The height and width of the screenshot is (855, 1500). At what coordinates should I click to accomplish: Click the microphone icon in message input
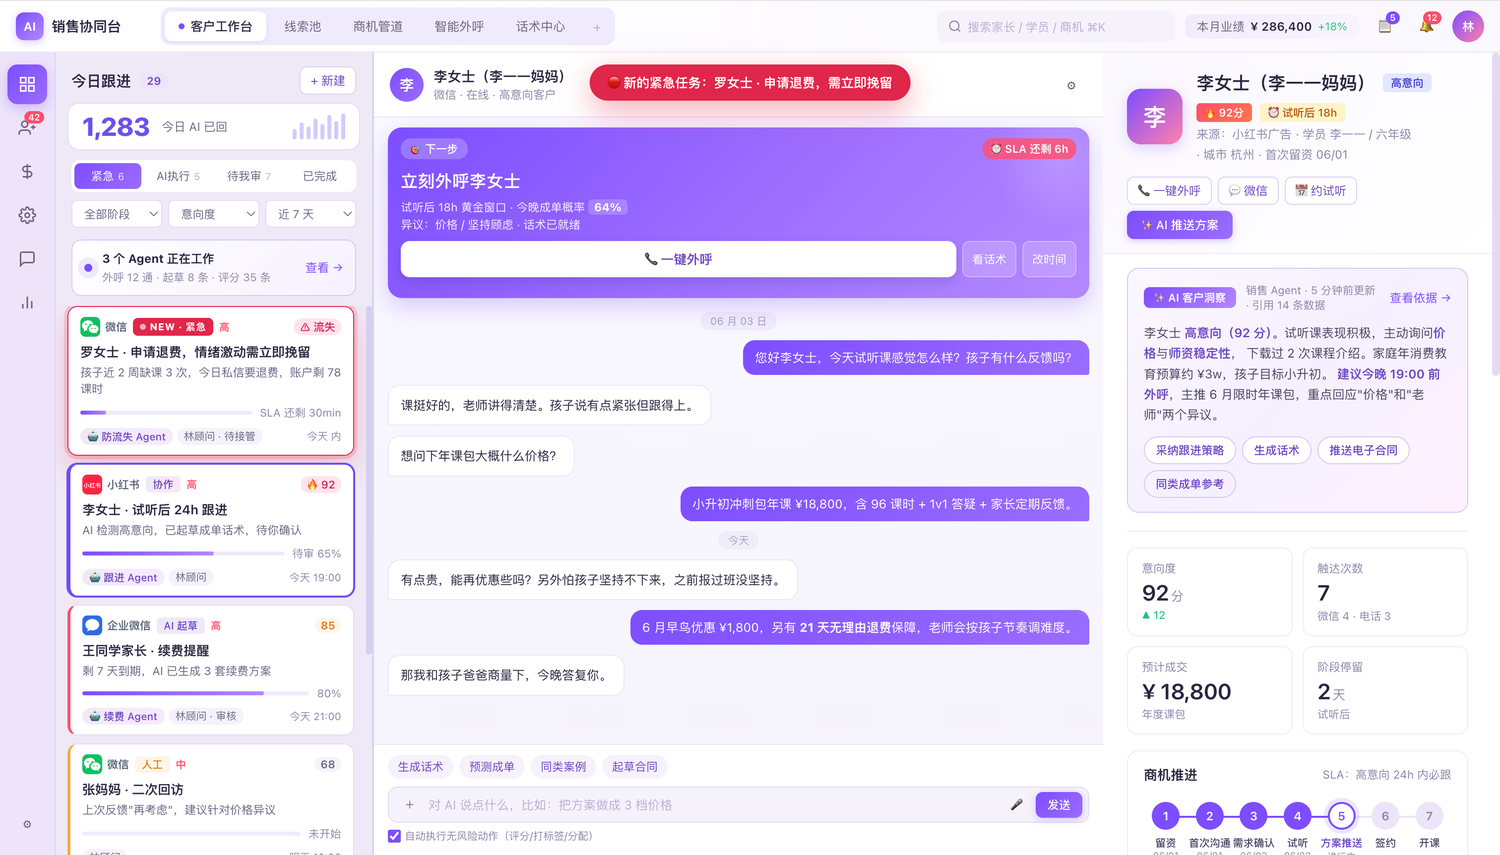point(1016,804)
